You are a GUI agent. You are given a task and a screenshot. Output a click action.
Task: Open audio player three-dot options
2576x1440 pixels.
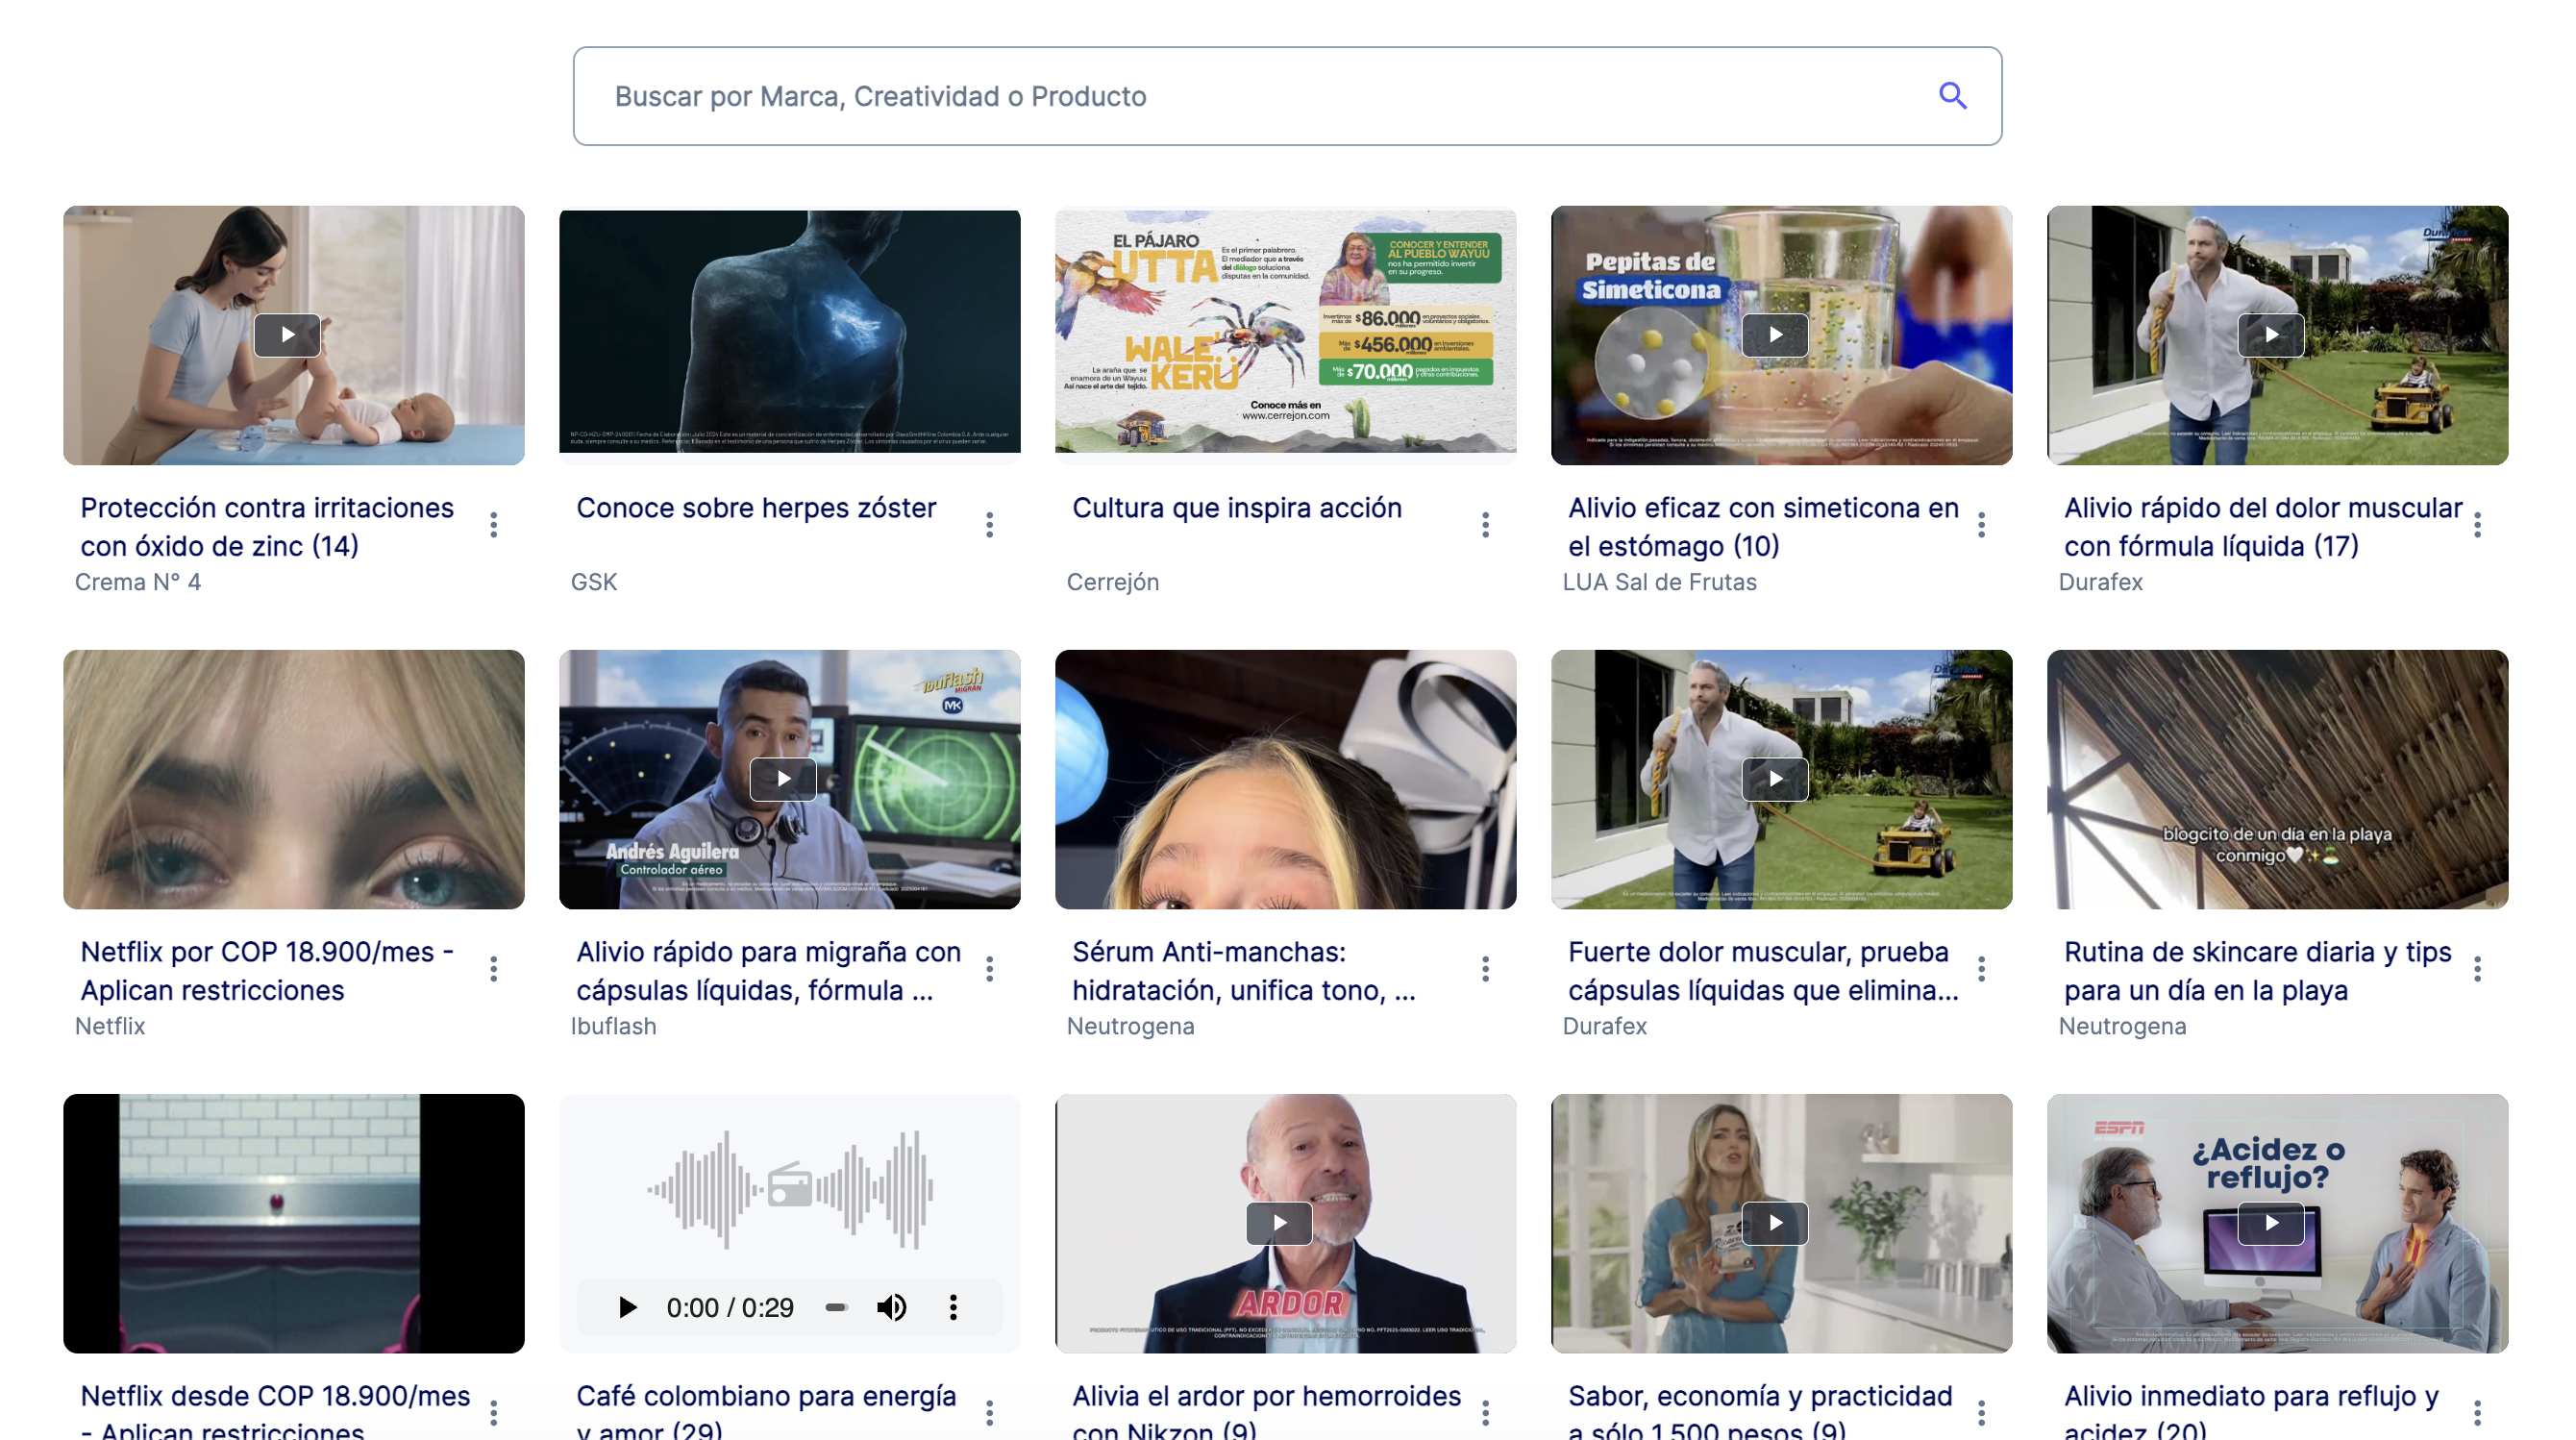click(x=952, y=1307)
